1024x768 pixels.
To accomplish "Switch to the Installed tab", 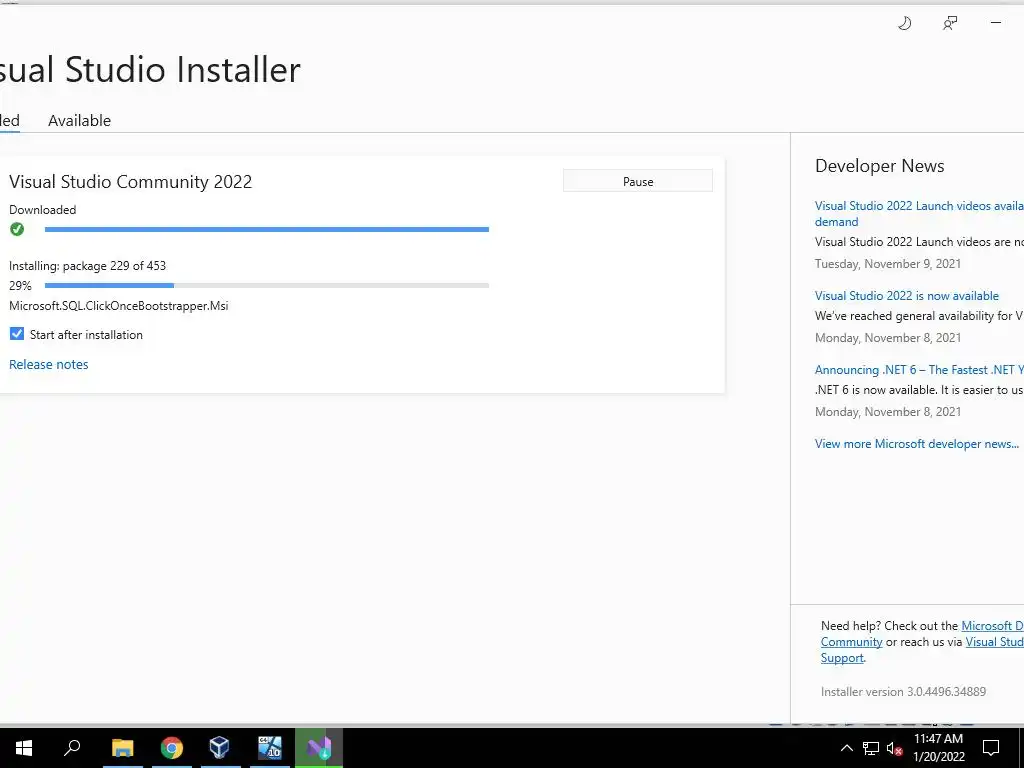I will [x=10, y=121].
